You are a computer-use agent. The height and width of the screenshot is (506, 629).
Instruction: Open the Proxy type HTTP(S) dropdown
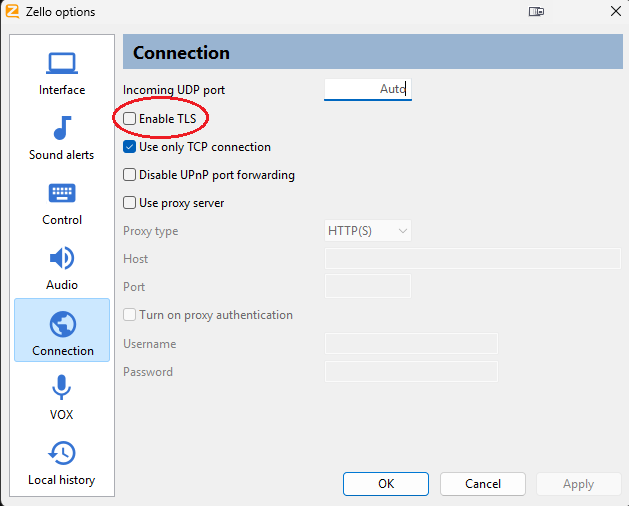(x=368, y=231)
